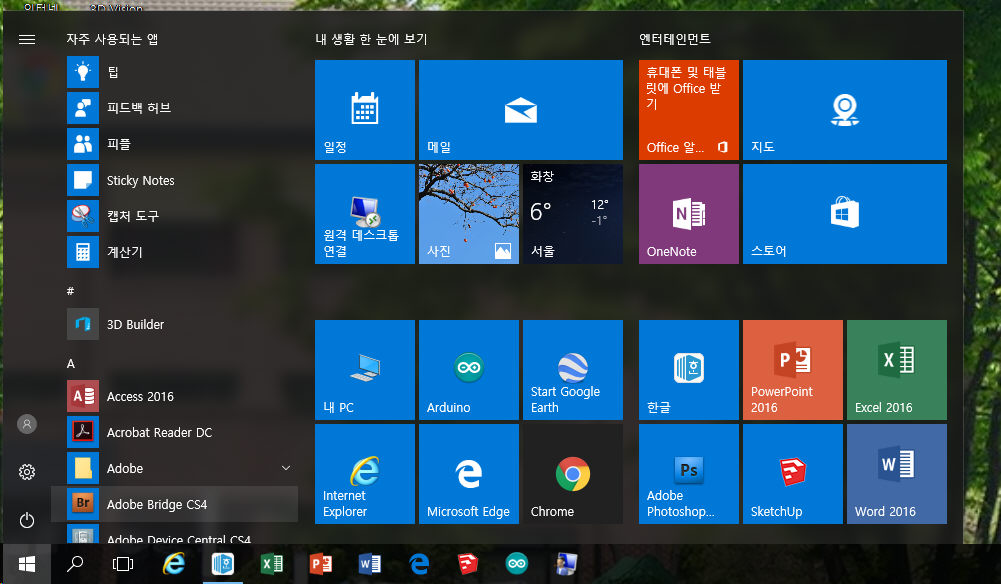Open the SketchUp tile
Image resolution: width=1001 pixels, height=584 pixels.
click(x=793, y=474)
